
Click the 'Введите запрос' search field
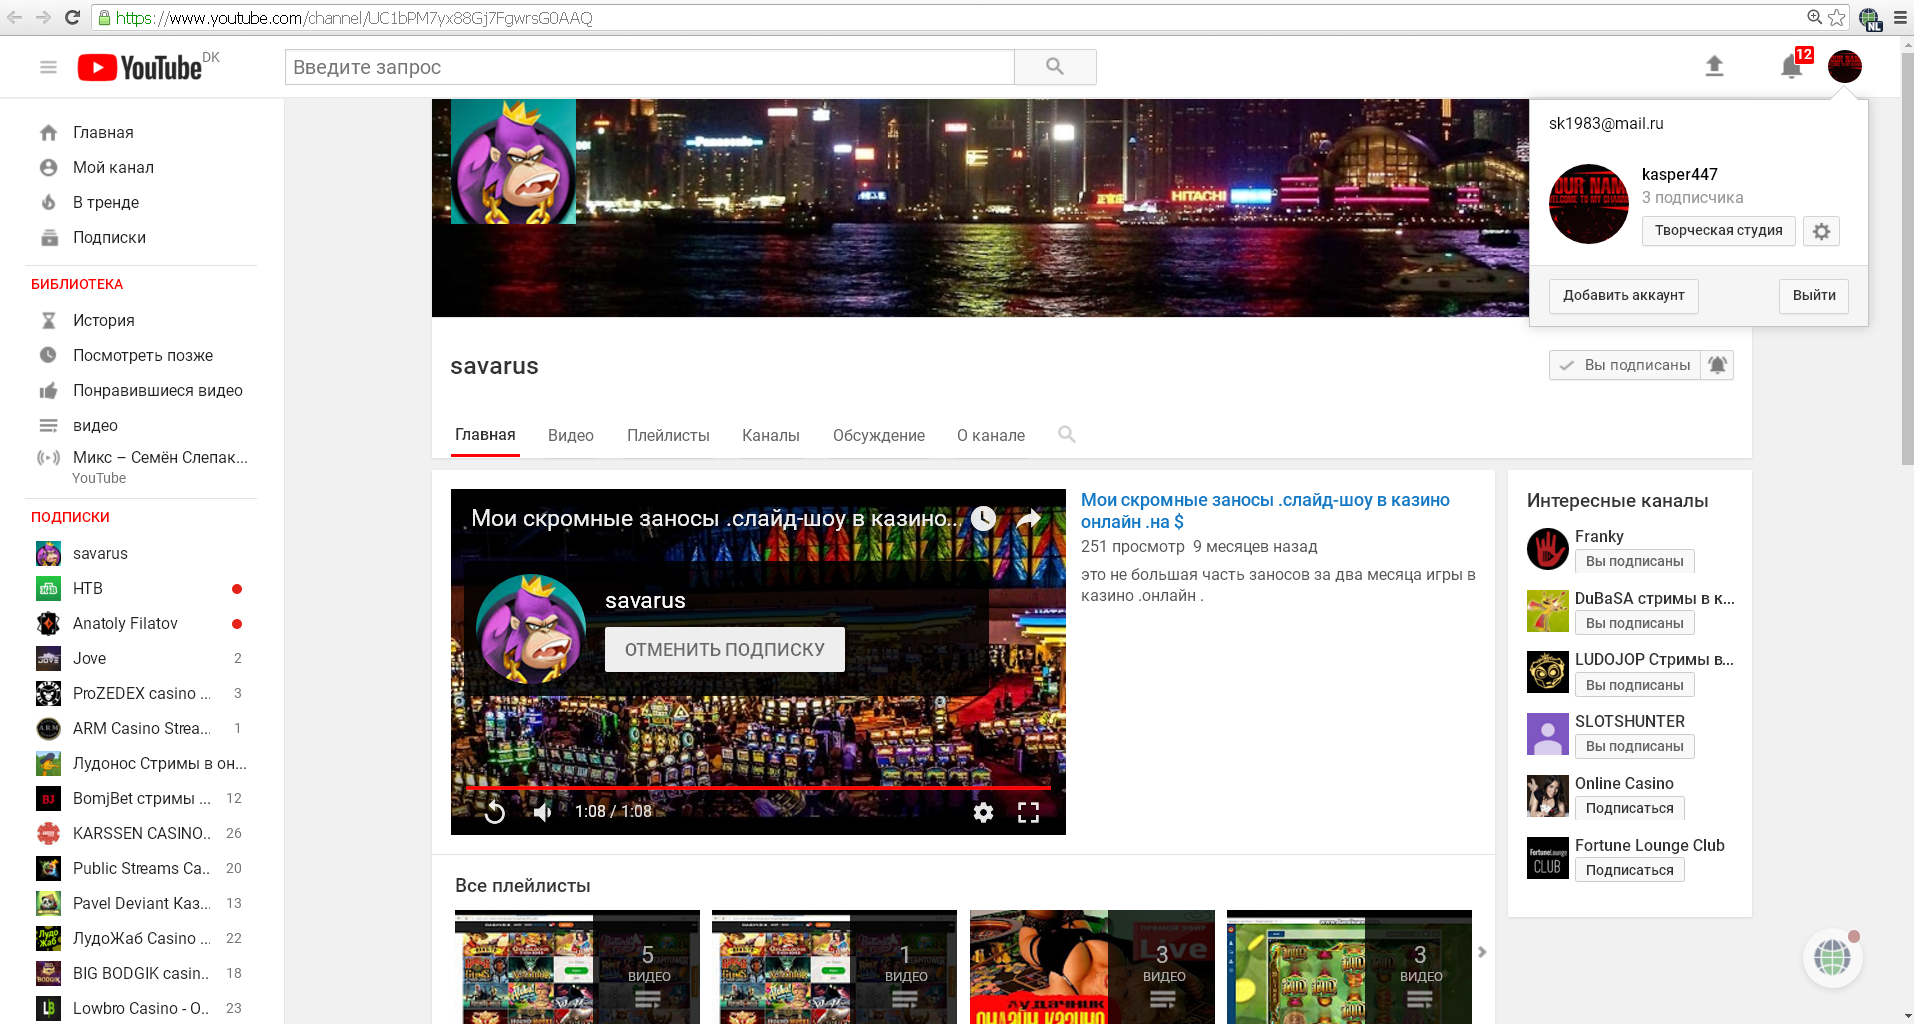coord(650,67)
